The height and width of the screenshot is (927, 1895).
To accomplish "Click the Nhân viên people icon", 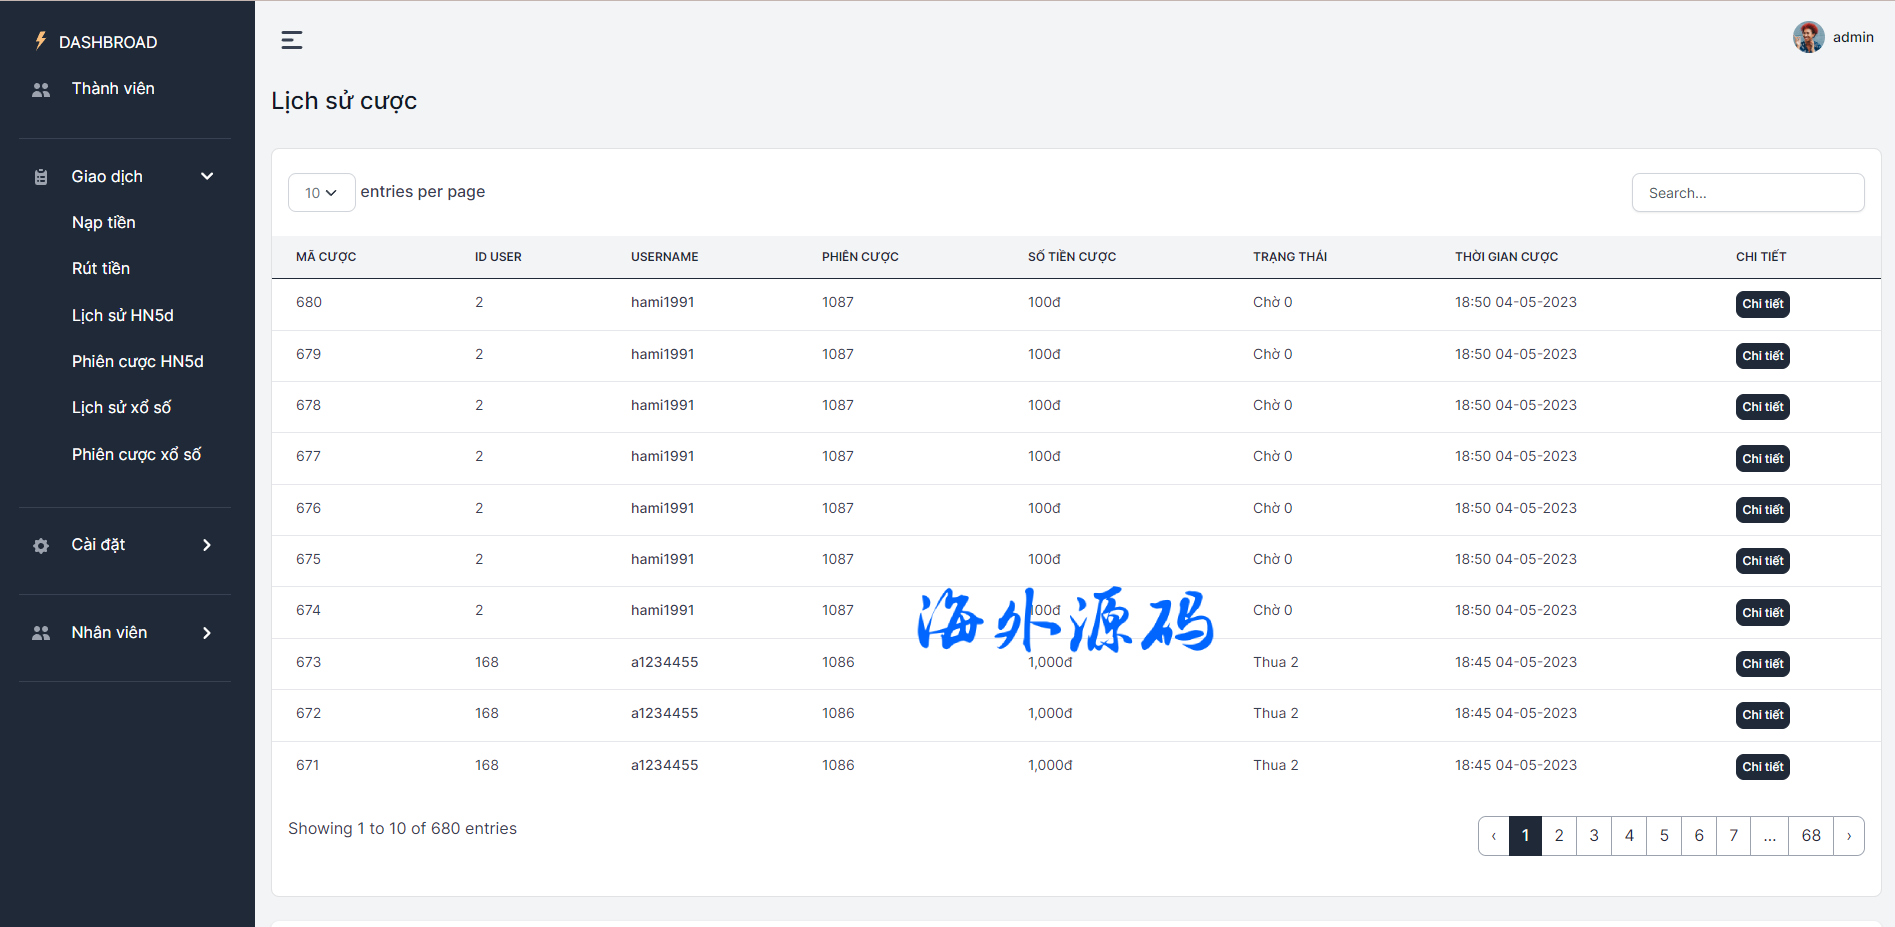I will coord(41,633).
